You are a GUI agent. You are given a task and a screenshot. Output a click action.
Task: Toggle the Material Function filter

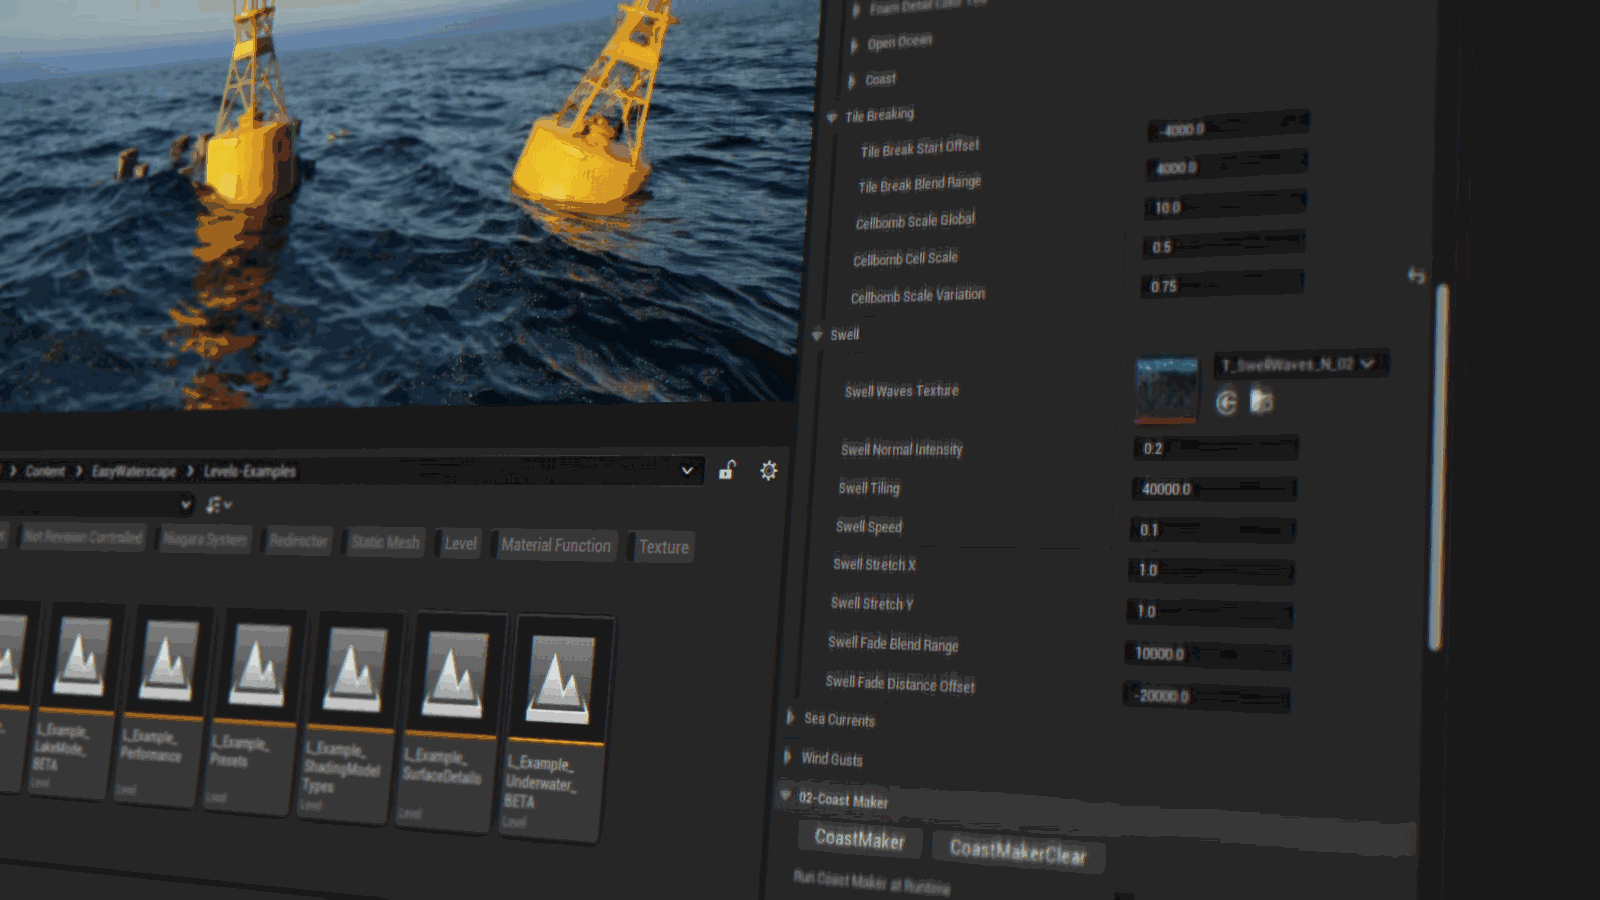[x=555, y=545]
